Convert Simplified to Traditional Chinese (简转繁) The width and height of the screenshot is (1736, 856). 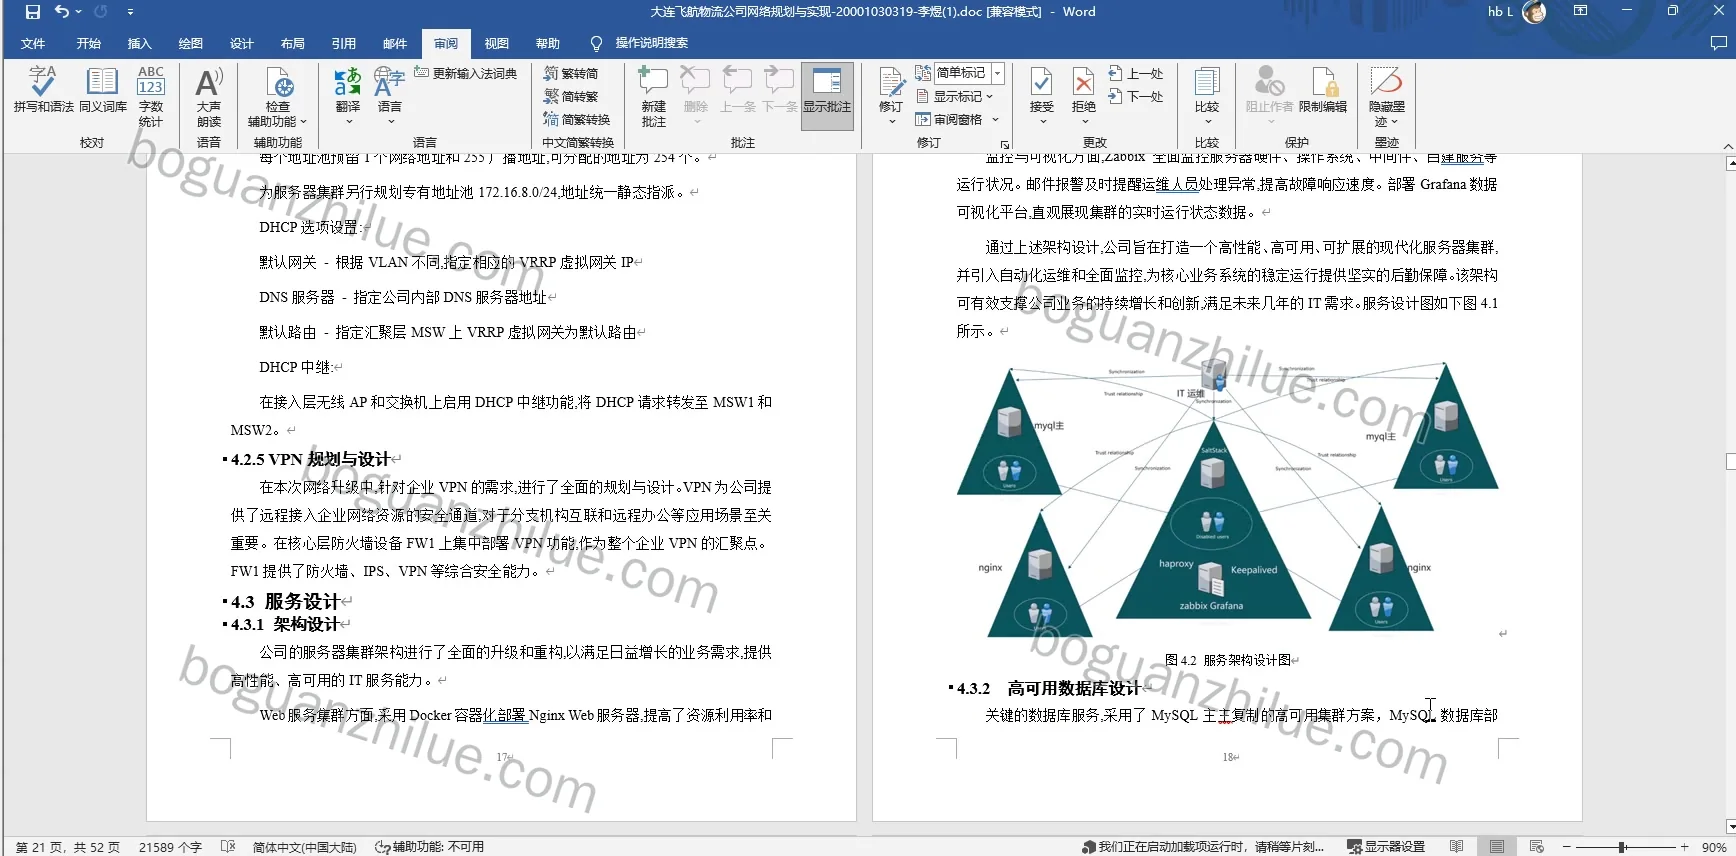[x=571, y=96]
